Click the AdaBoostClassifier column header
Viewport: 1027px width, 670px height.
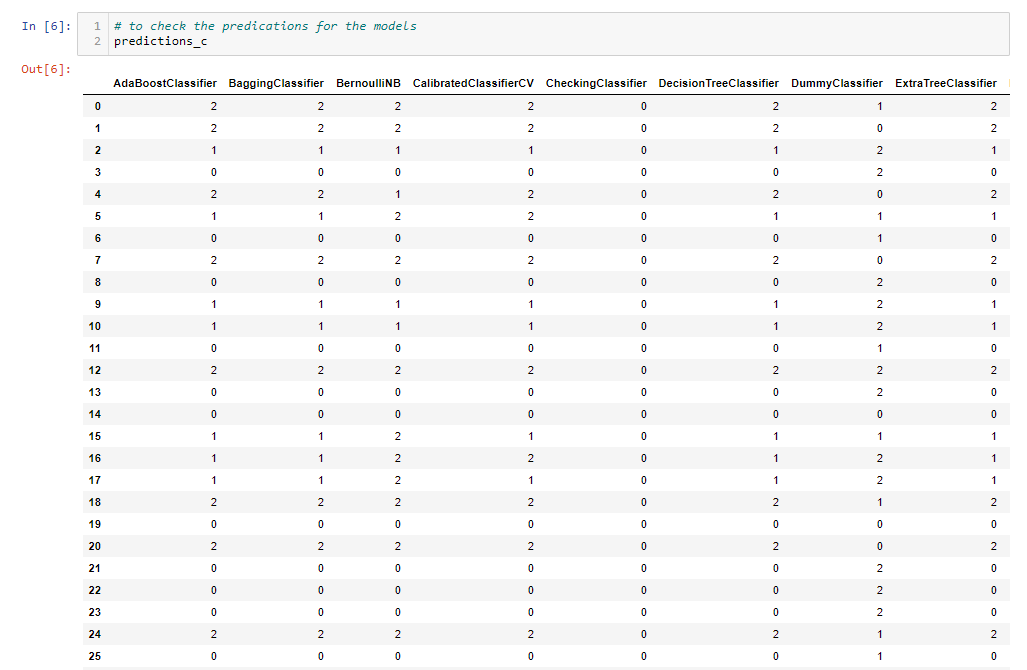tap(165, 83)
